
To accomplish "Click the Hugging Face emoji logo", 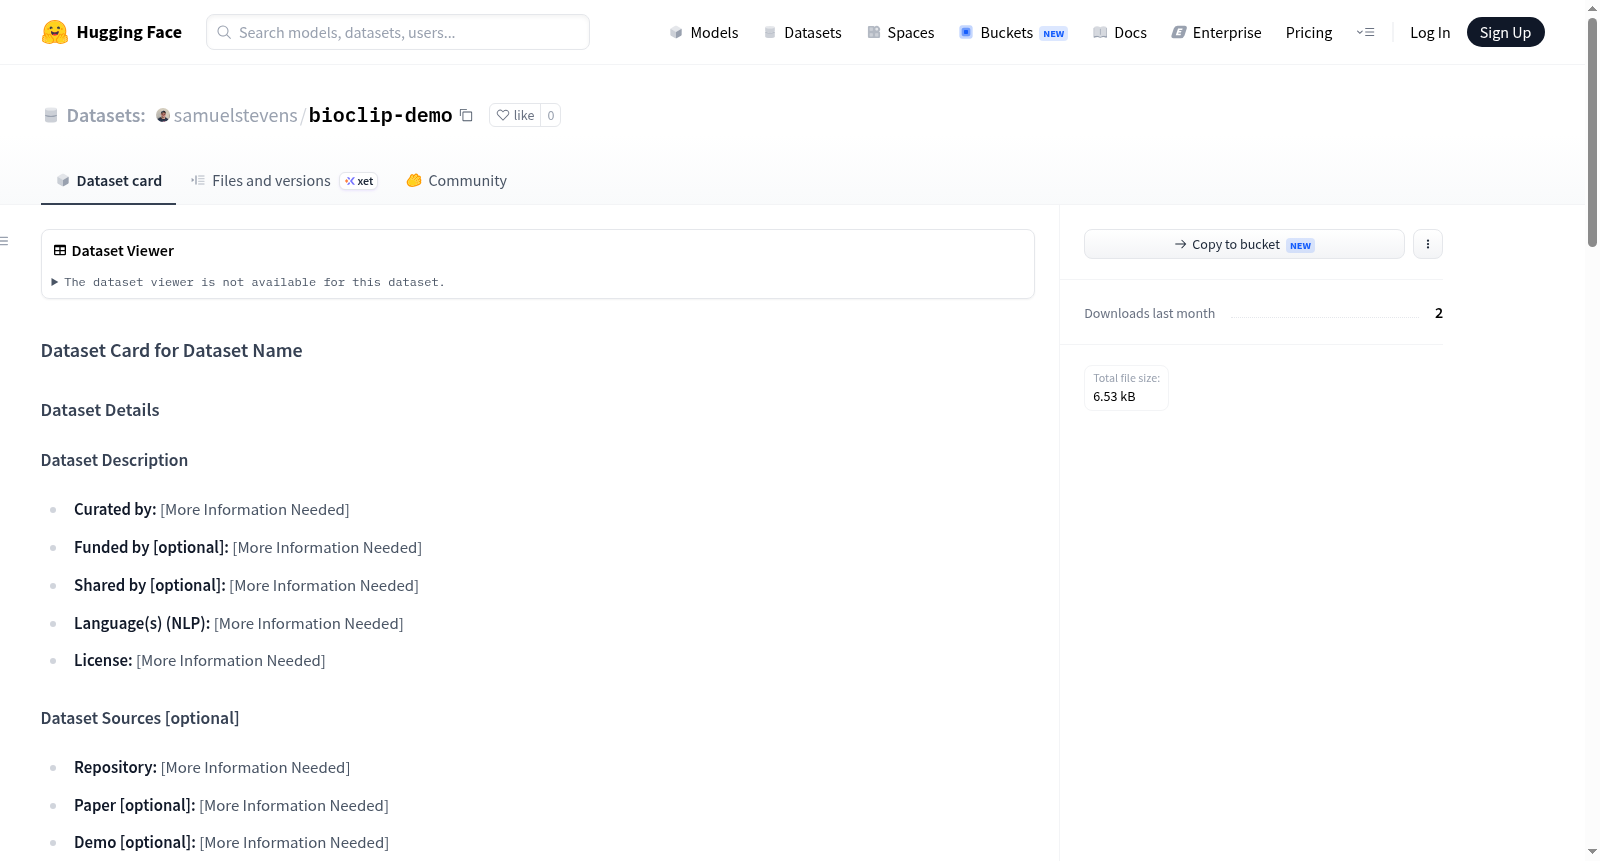I will [x=55, y=32].
